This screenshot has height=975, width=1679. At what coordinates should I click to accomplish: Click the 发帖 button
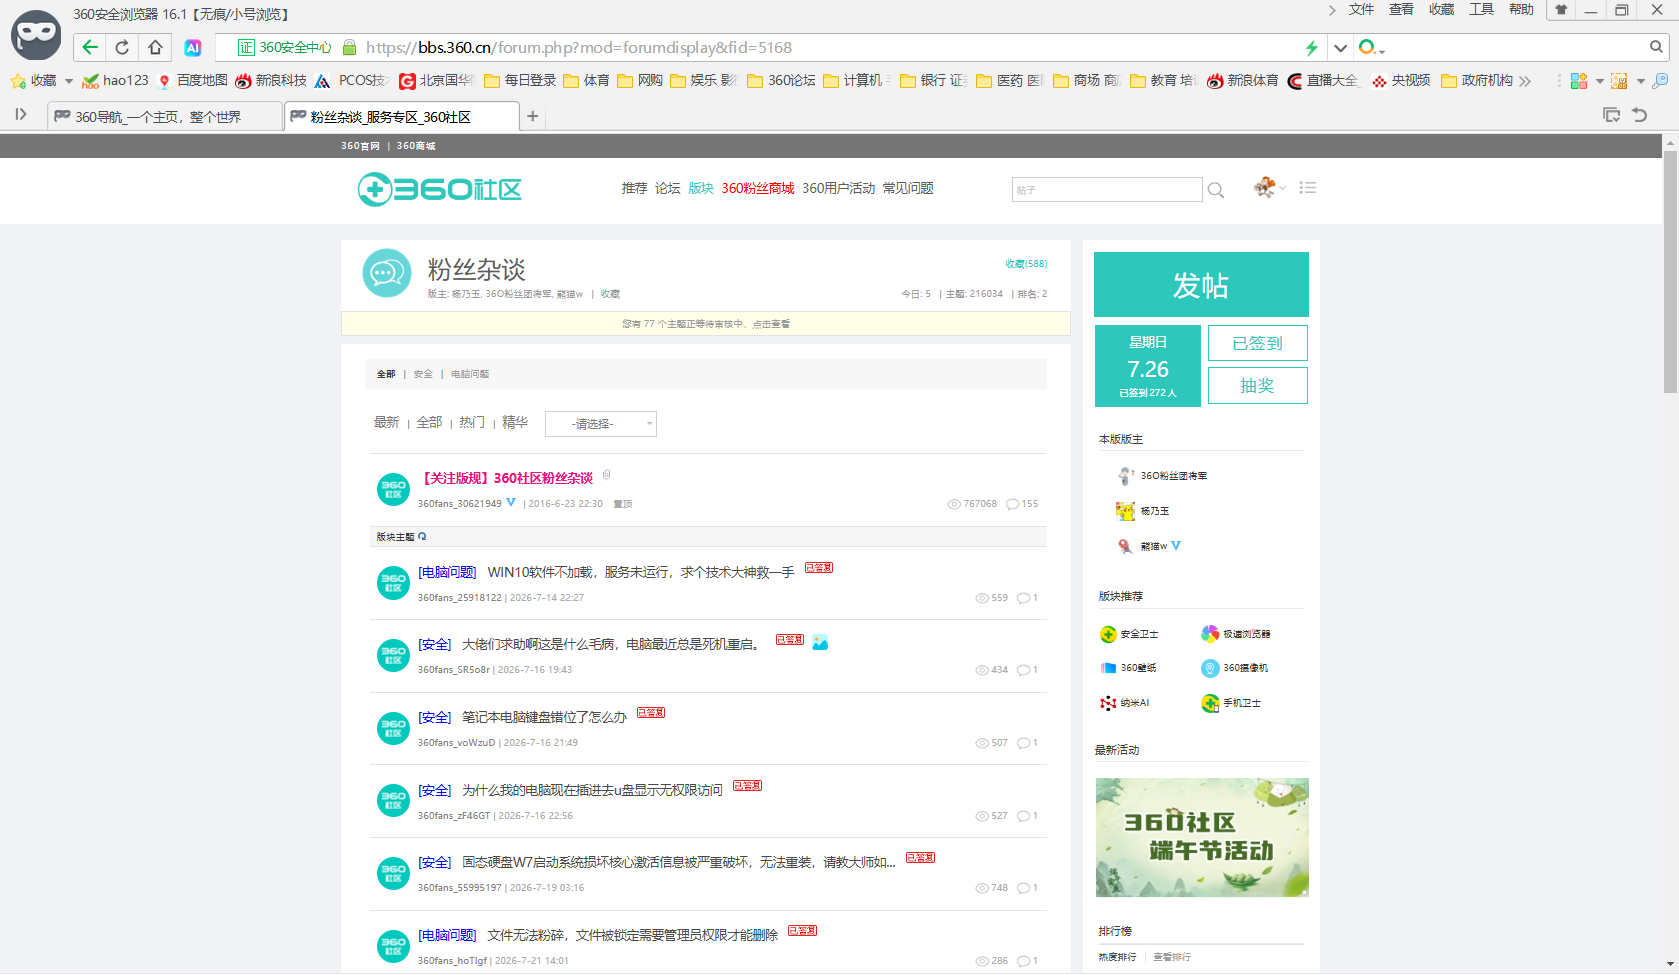1201,285
